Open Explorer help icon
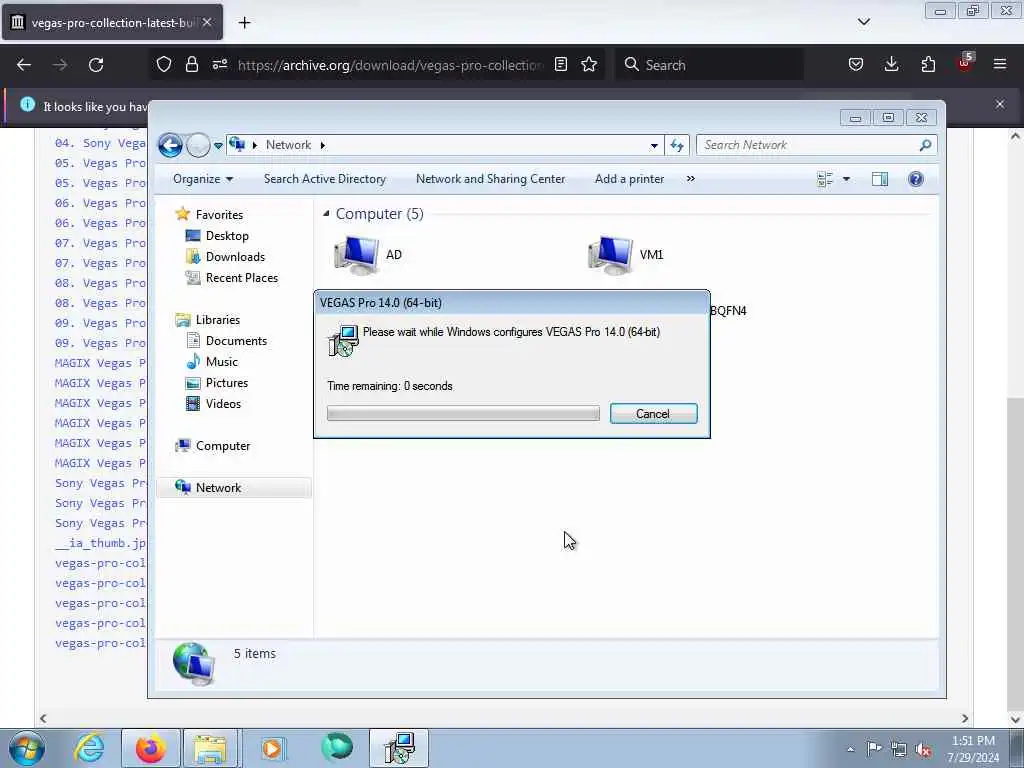This screenshot has width=1024, height=768. click(916, 179)
